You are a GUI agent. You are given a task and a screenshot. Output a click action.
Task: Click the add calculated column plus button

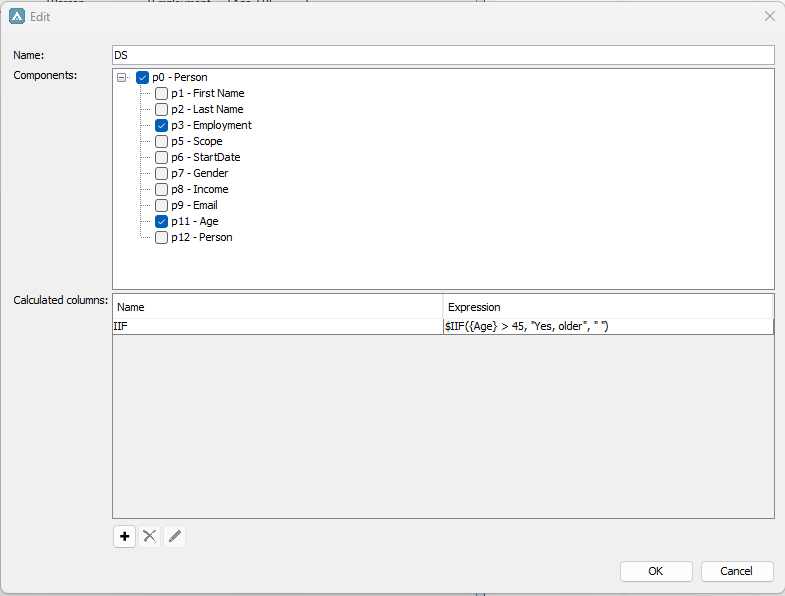[125, 536]
